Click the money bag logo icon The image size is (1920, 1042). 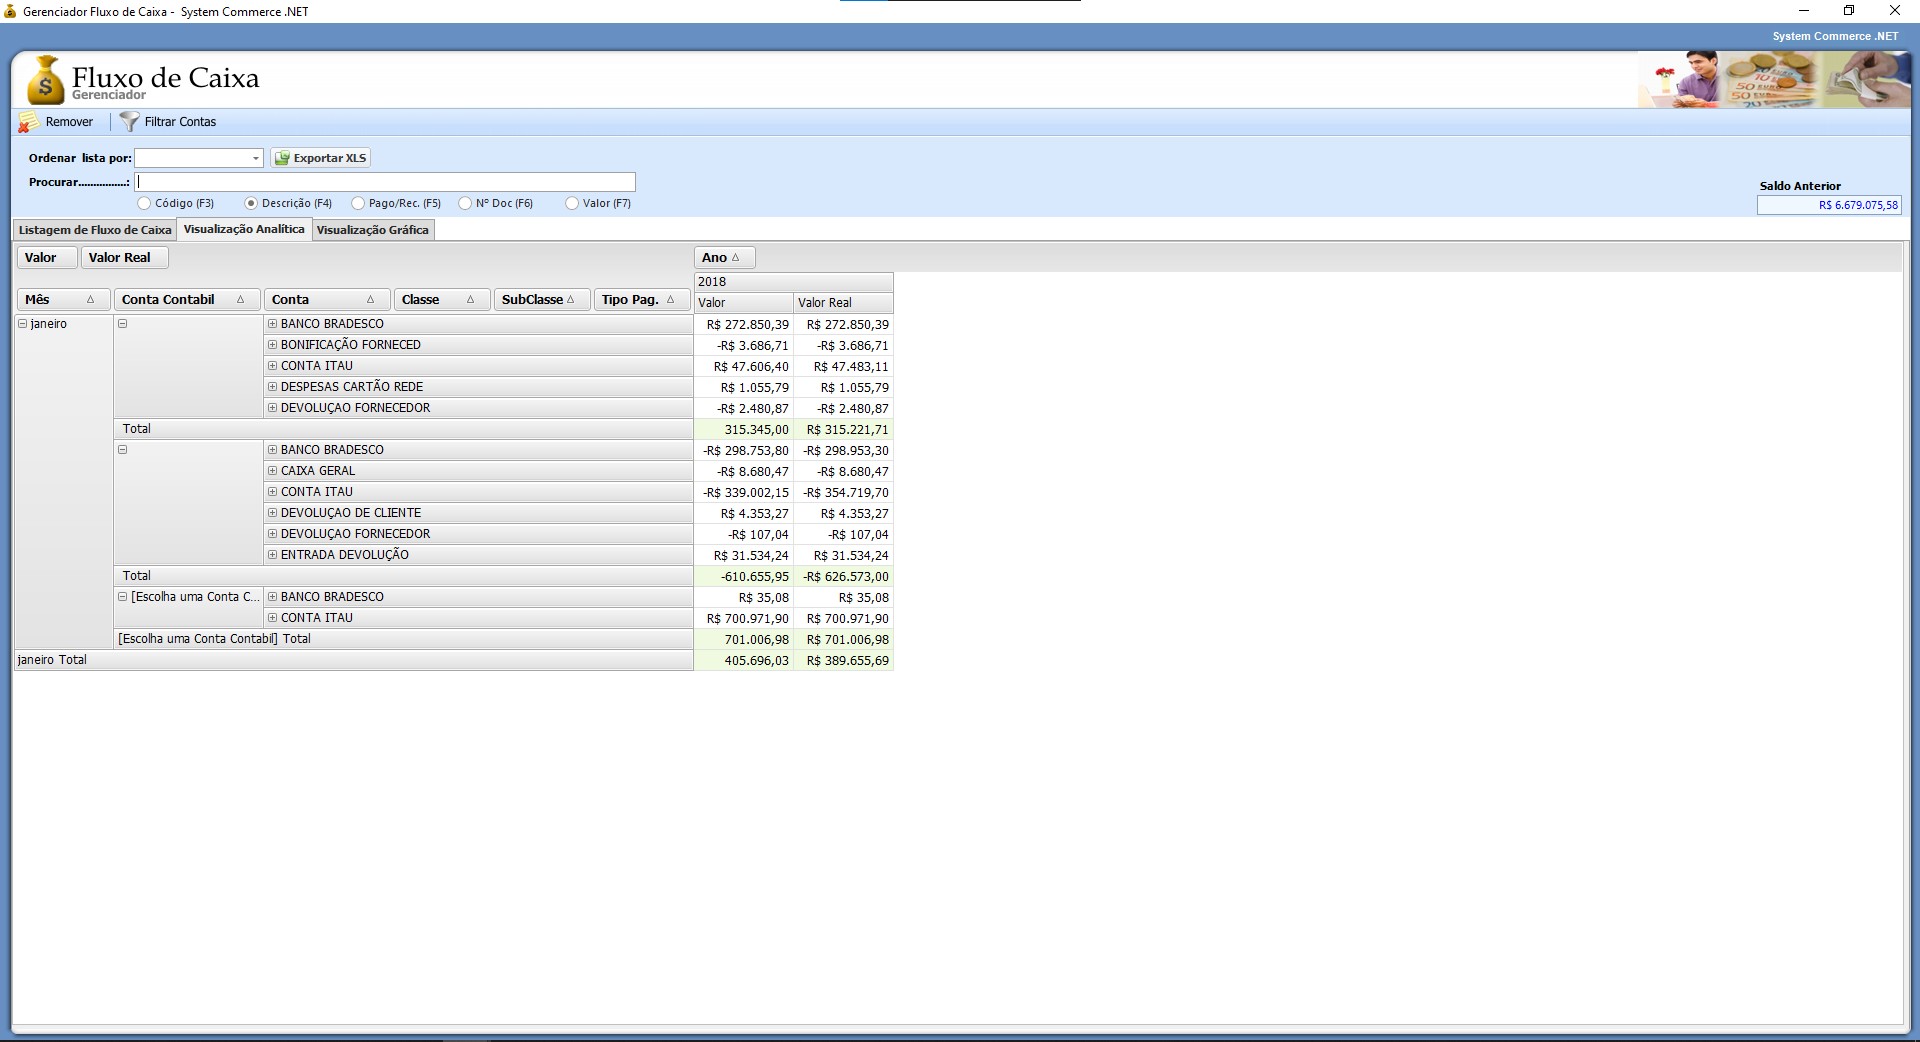point(44,82)
